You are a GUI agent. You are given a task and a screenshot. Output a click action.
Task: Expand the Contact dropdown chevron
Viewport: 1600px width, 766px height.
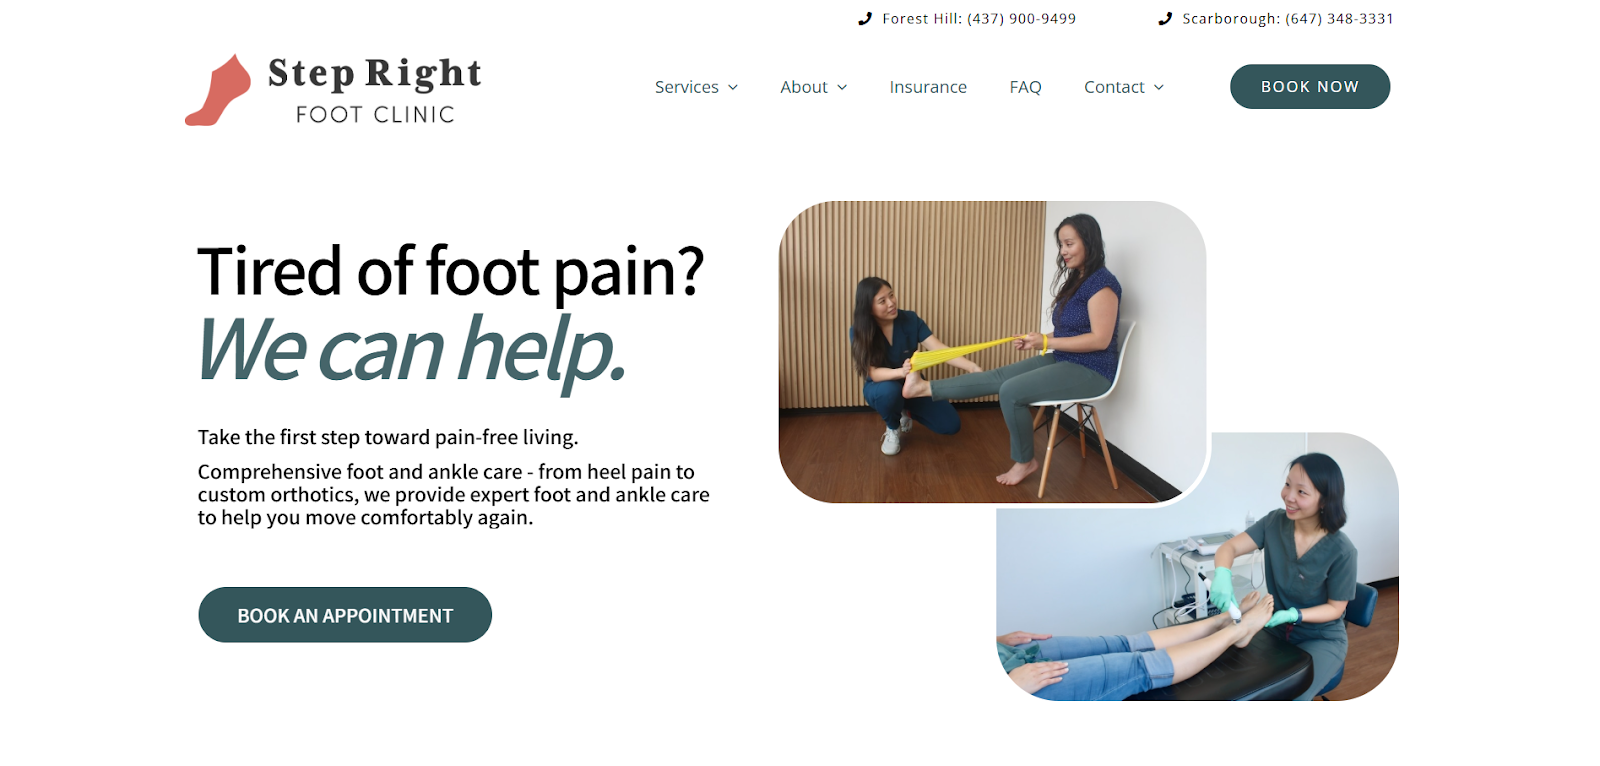pyautogui.click(x=1159, y=88)
